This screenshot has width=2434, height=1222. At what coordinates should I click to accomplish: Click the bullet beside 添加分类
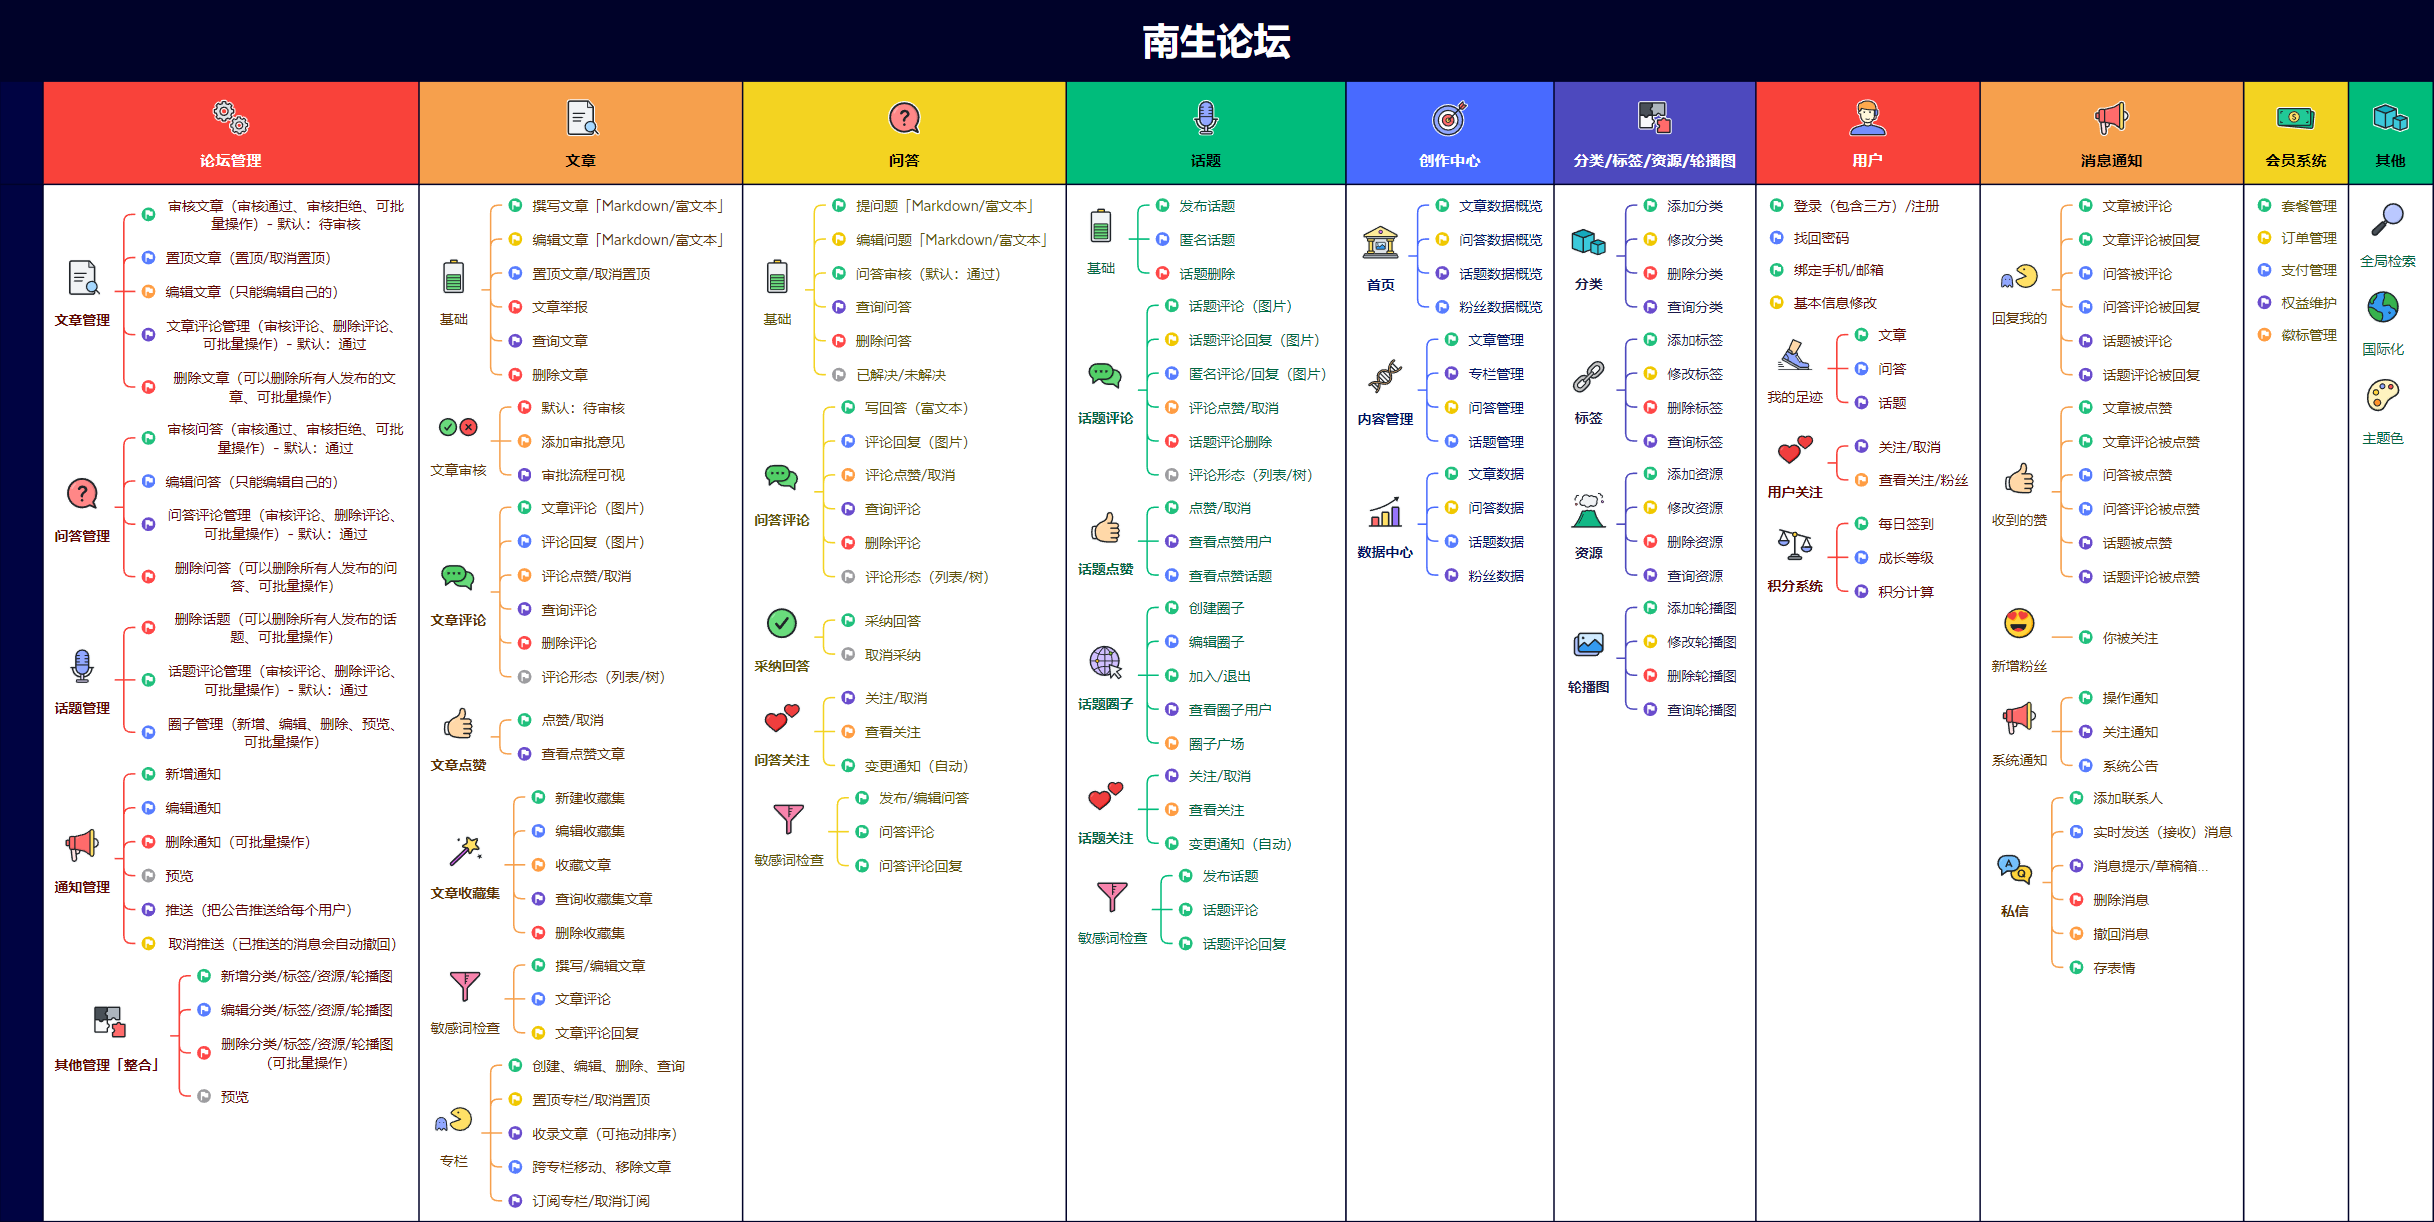[1650, 206]
